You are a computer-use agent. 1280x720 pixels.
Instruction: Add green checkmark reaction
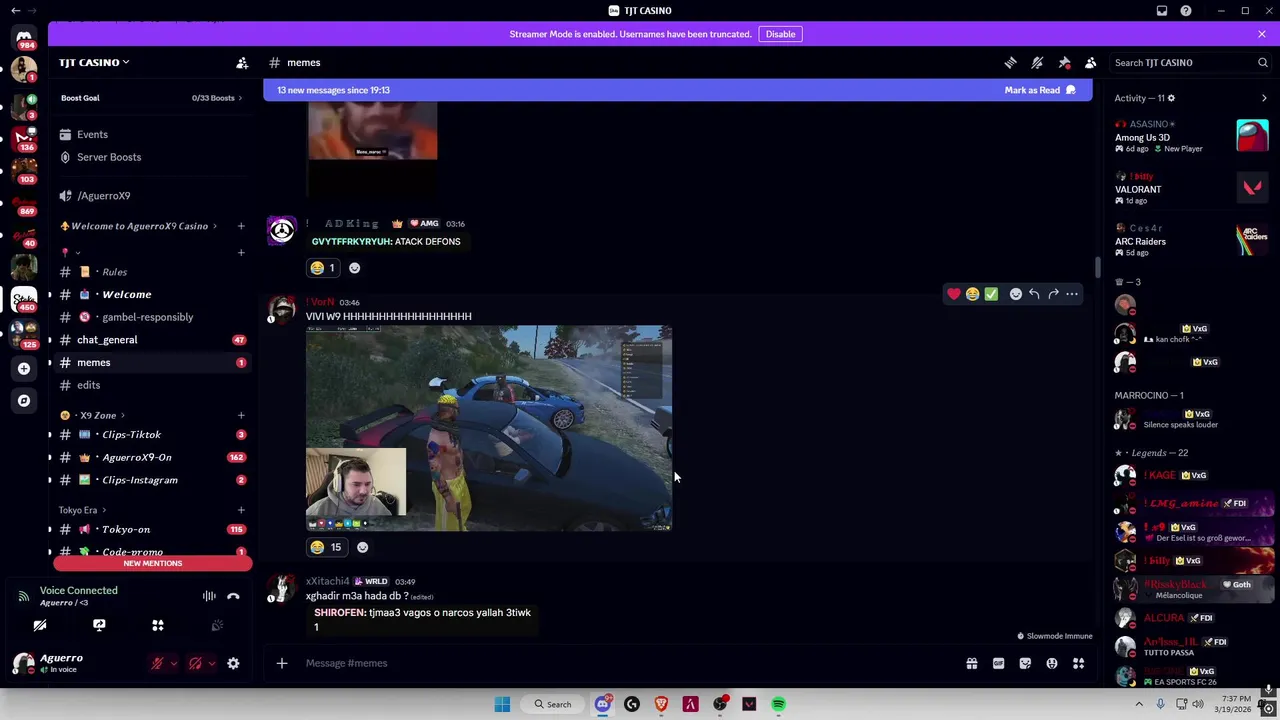(x=991, y=294)
